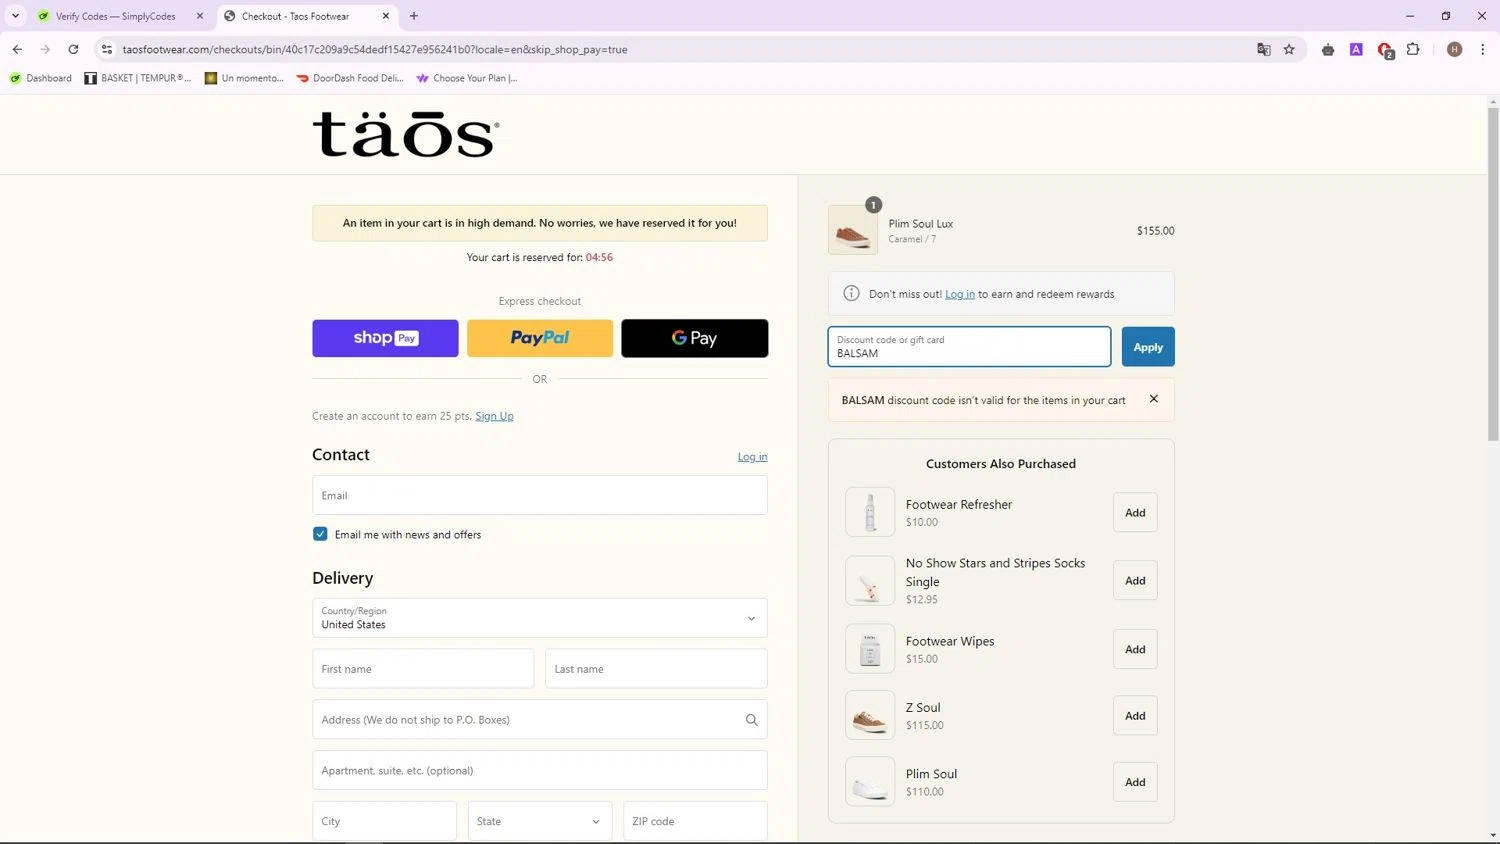Open the BASKET | TEMPUR bookmark
1500x844 pixels.
(x=137, y=78)
